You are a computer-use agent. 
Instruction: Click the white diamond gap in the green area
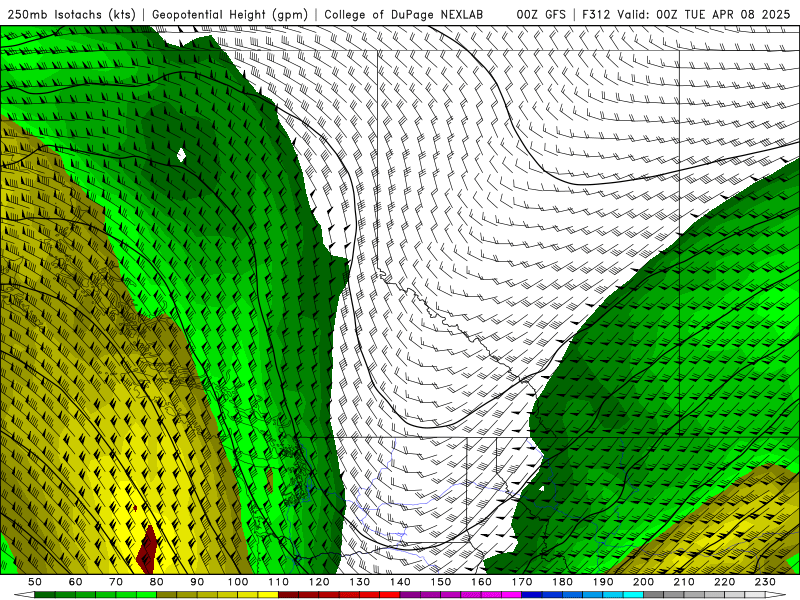(x=181, y=155)
